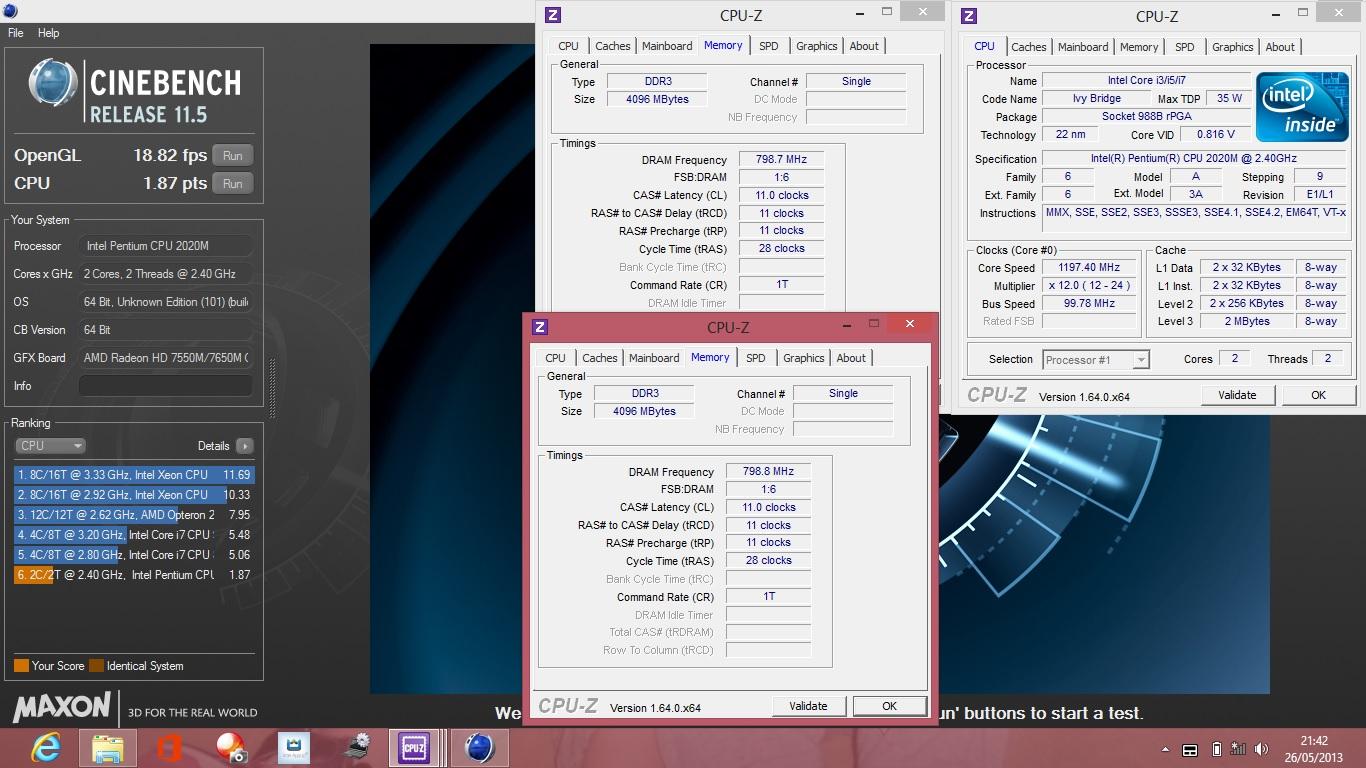Click the Specification field Pentium 2020M
This screenshot has height=768, width=1366.
coord(1196,159)
